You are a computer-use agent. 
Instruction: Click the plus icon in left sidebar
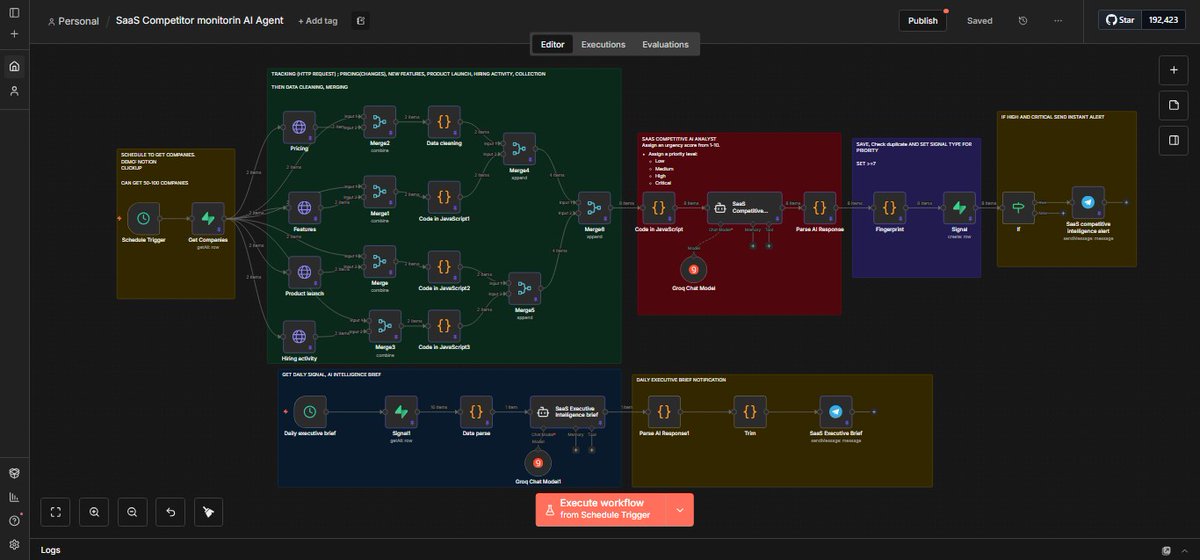pos(14,33)
